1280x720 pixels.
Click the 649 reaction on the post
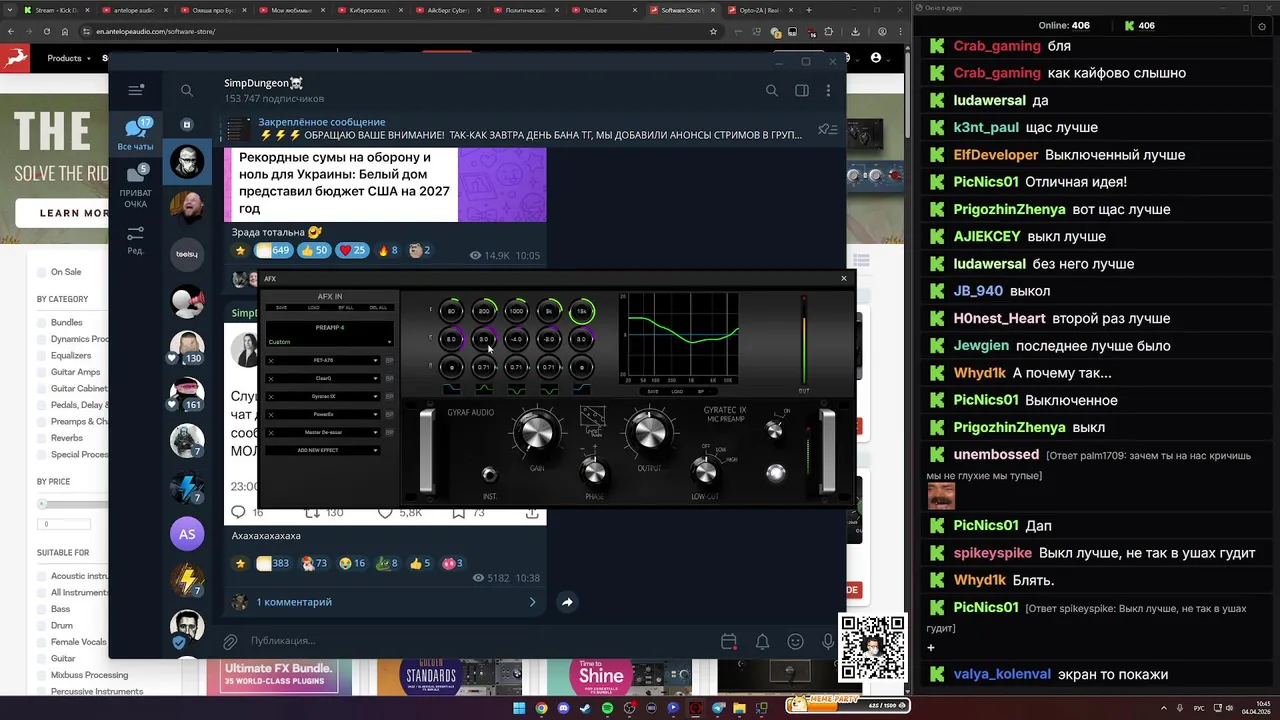click(x=273, y=250)
